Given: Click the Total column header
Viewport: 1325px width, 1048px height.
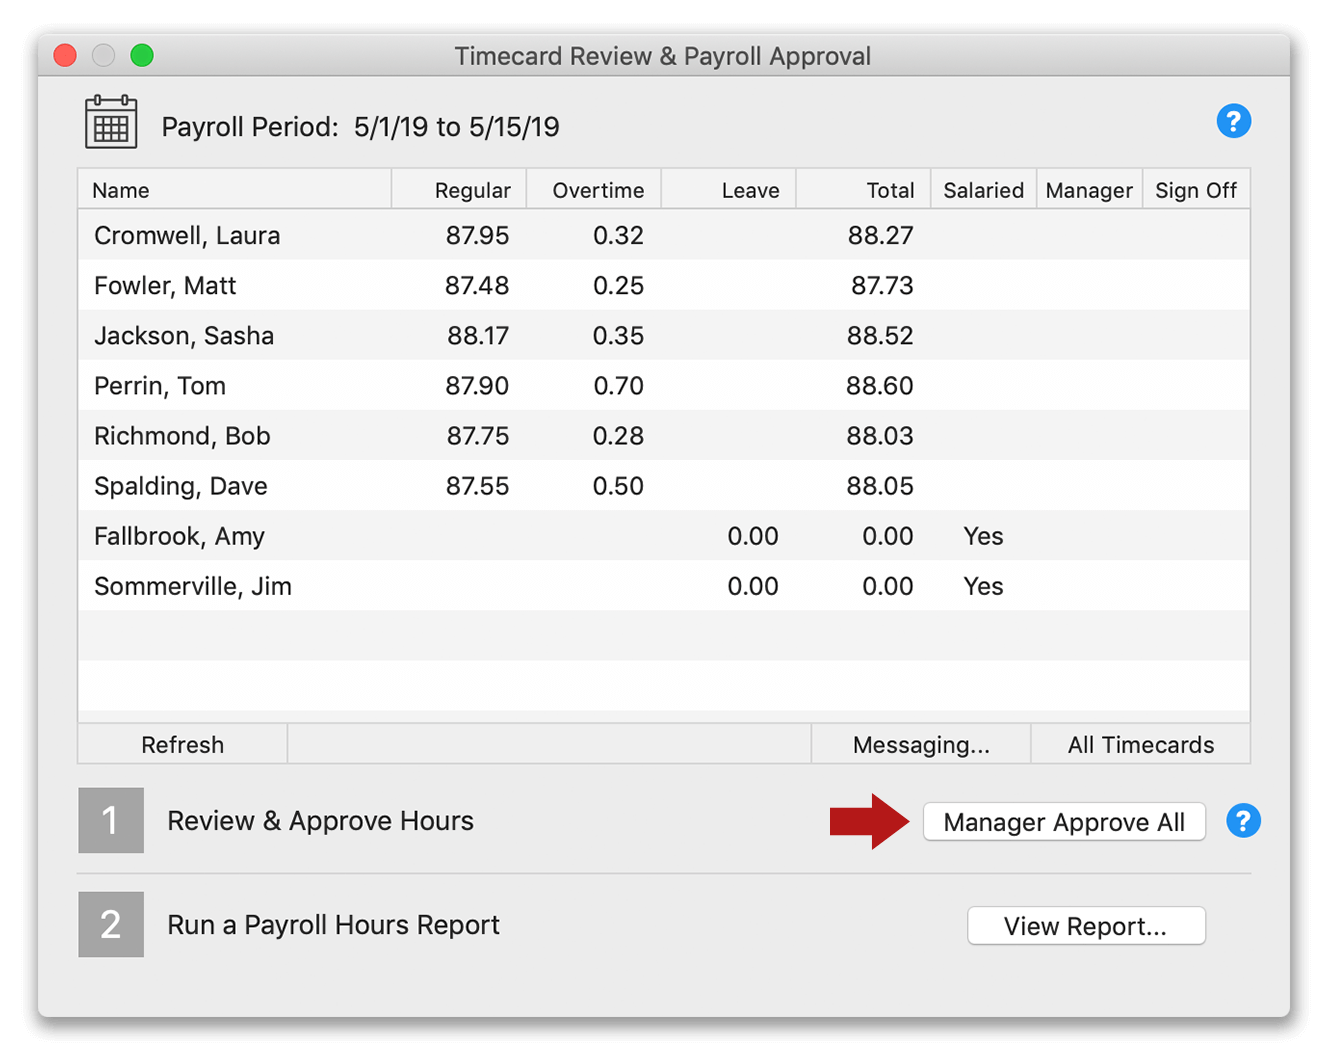Looking at the screenshot, I should (x=888, y=189).
